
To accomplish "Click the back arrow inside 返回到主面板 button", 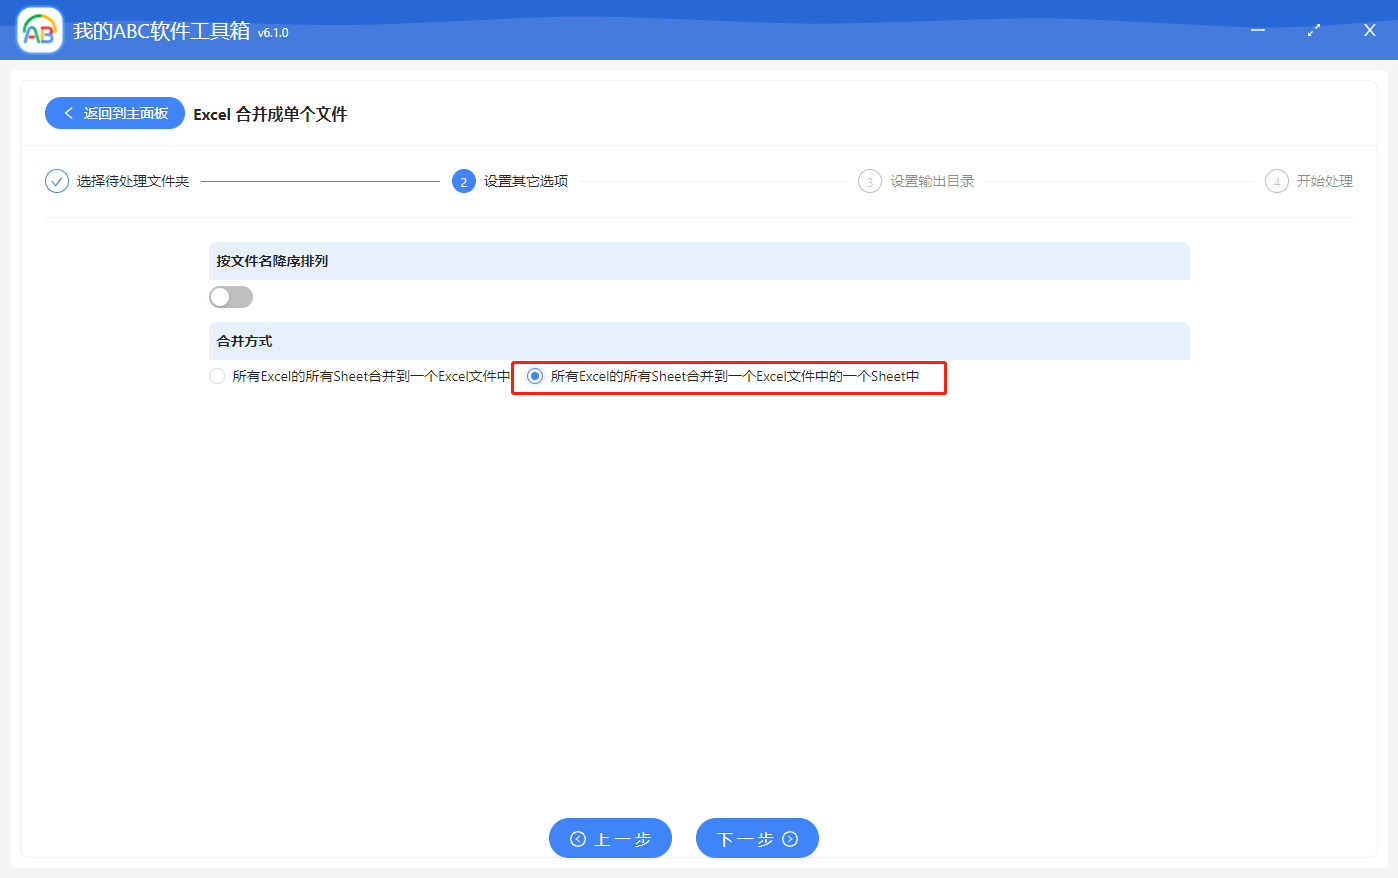I will (x=68, y=113).
